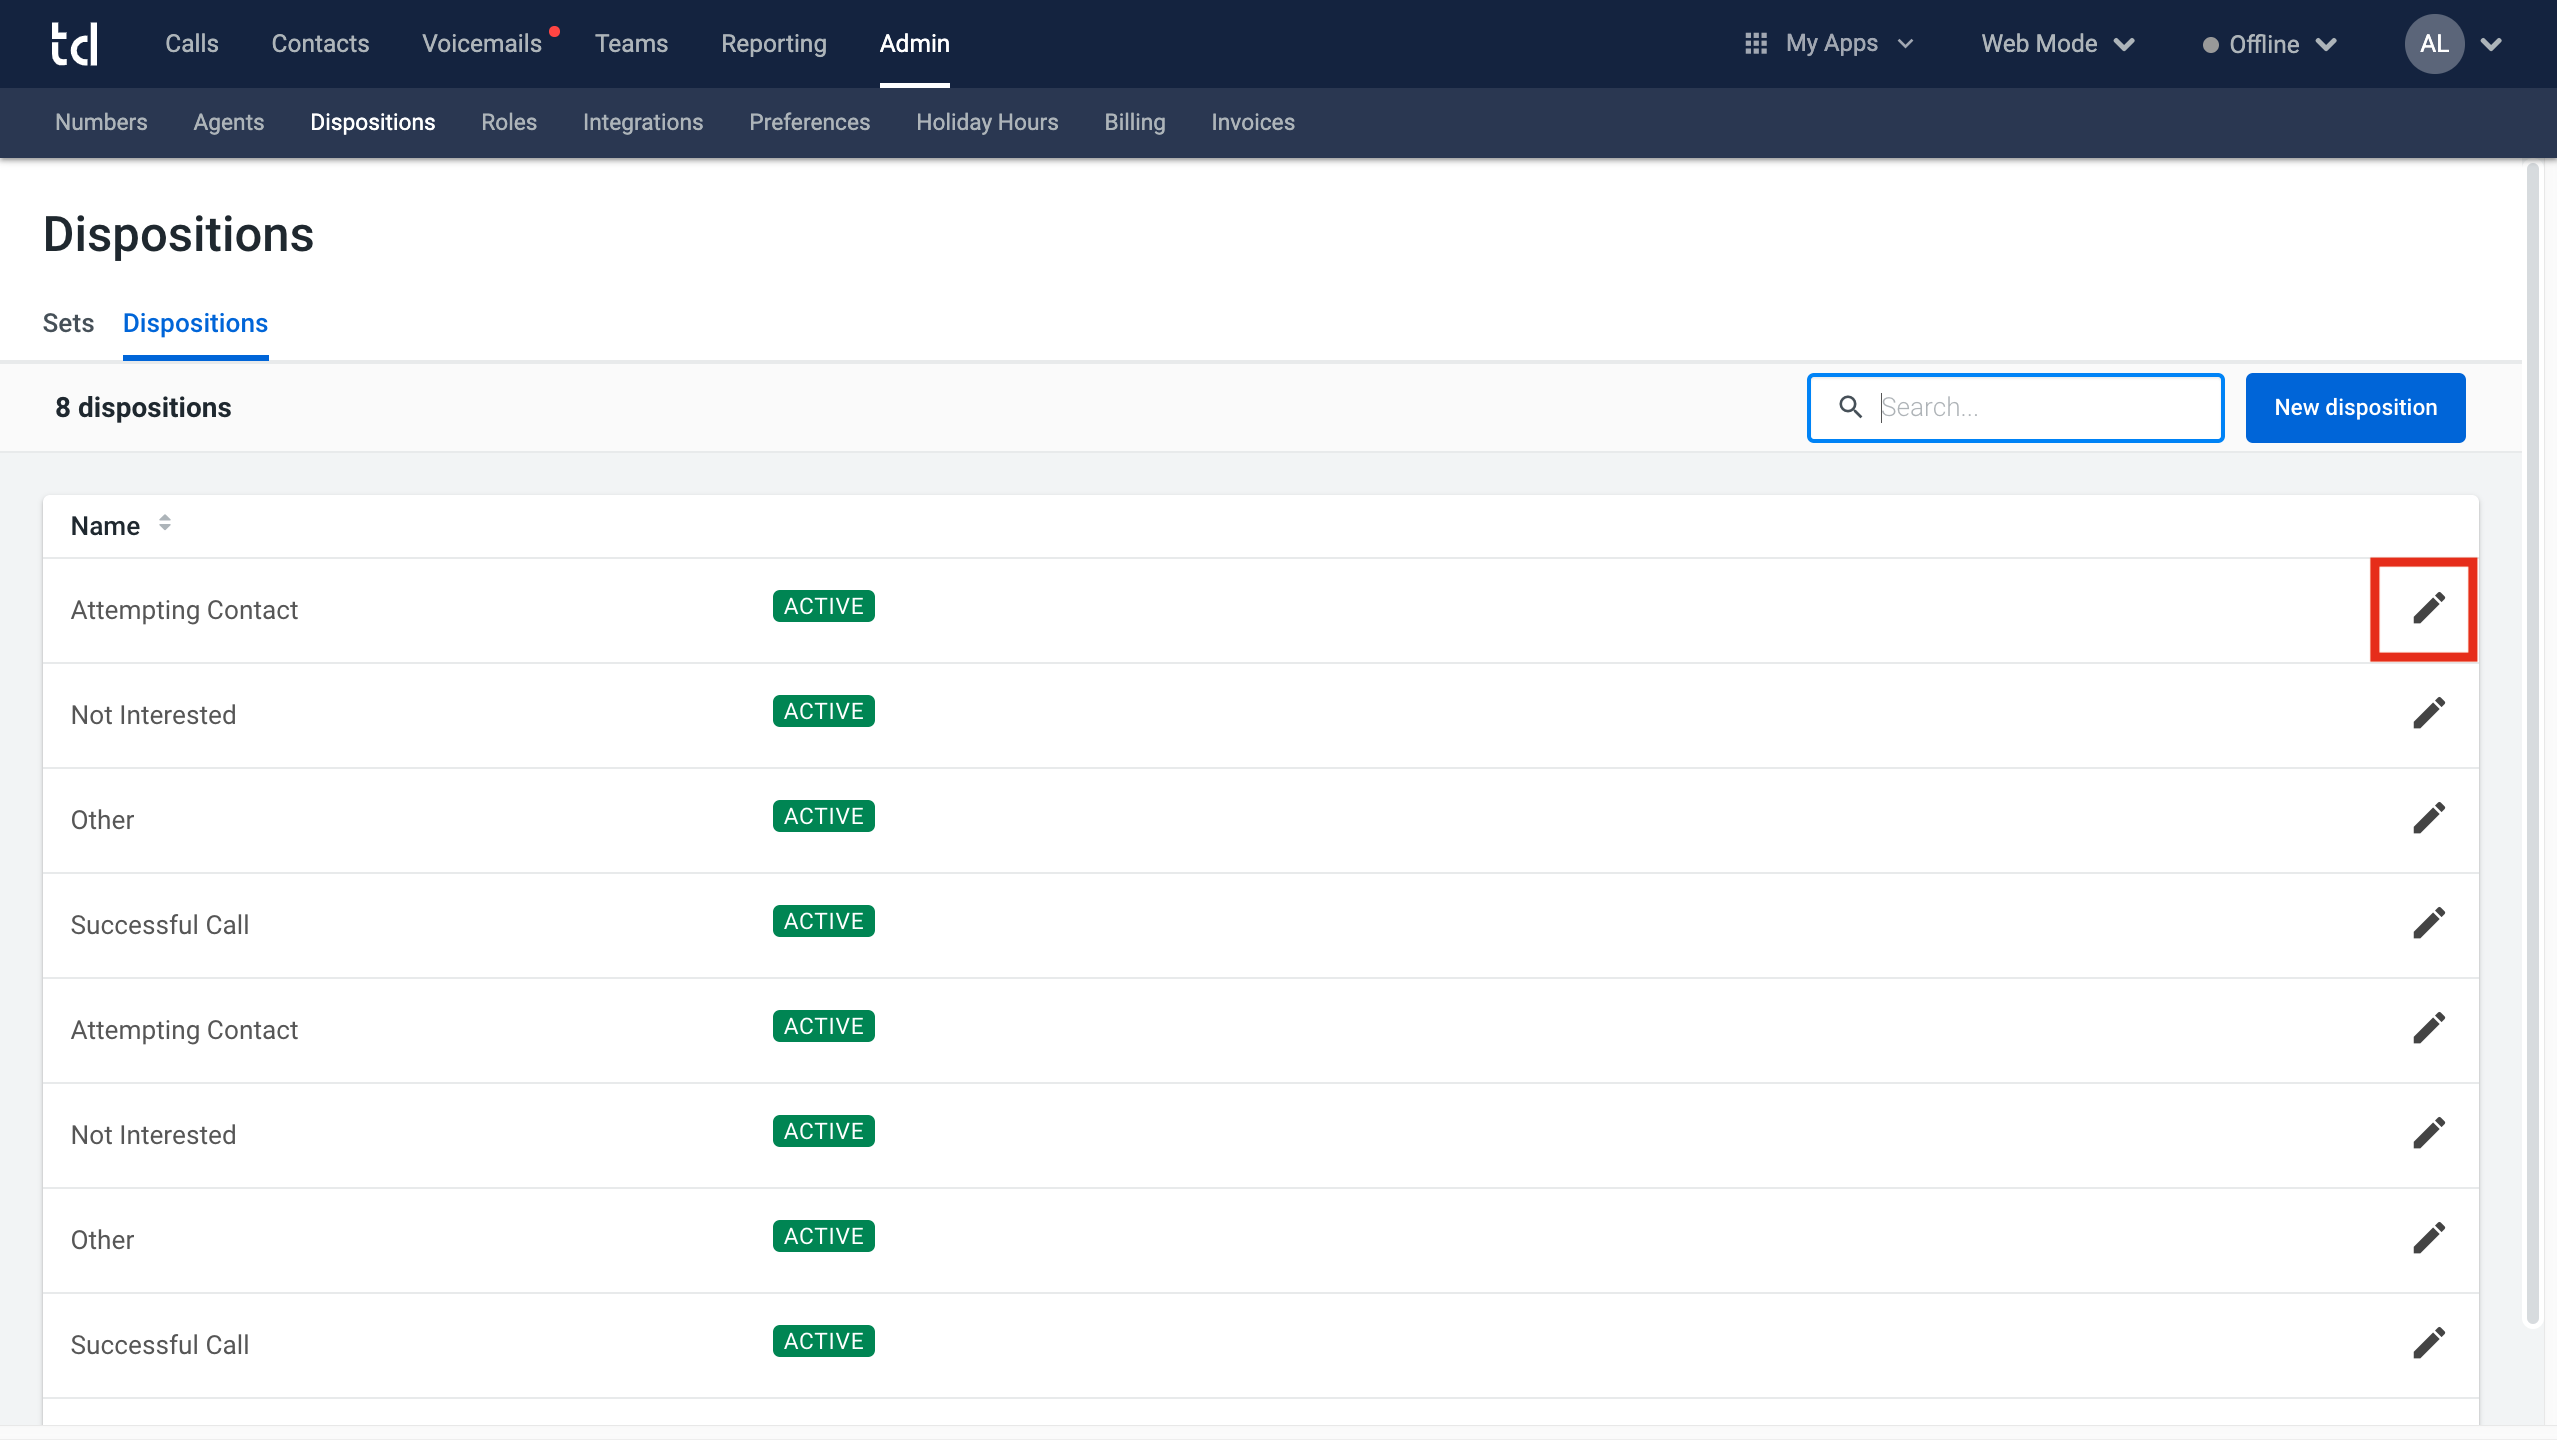Click the pencil on the second Attempting Contact row
2557x1440 pixels.
(2428, 1028)
